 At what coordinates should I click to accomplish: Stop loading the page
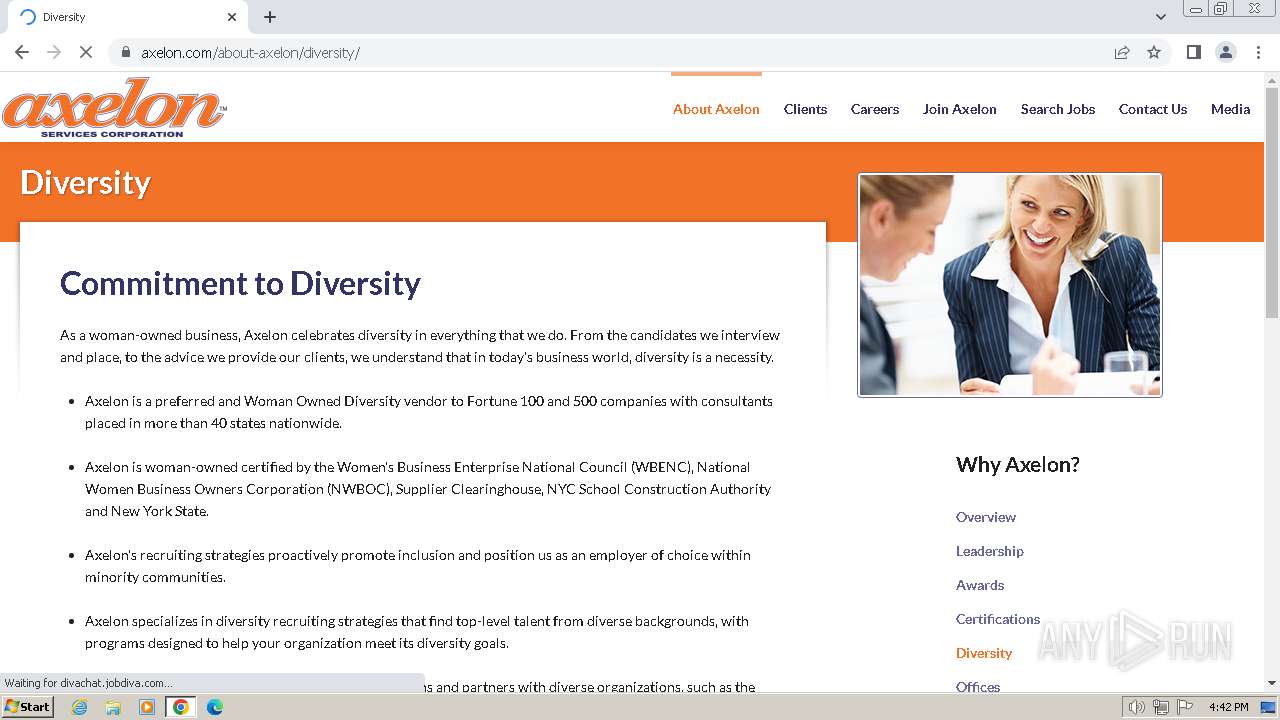click(86, 52)
